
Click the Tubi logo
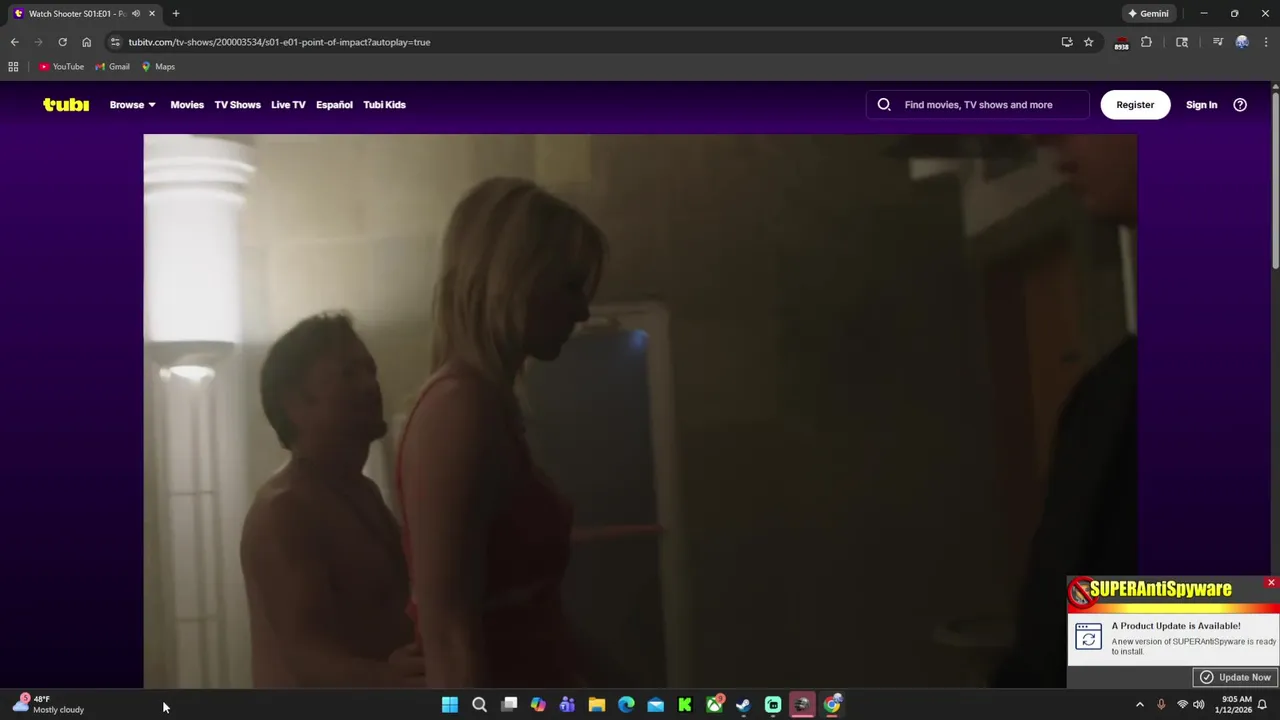tap(66, 104)
